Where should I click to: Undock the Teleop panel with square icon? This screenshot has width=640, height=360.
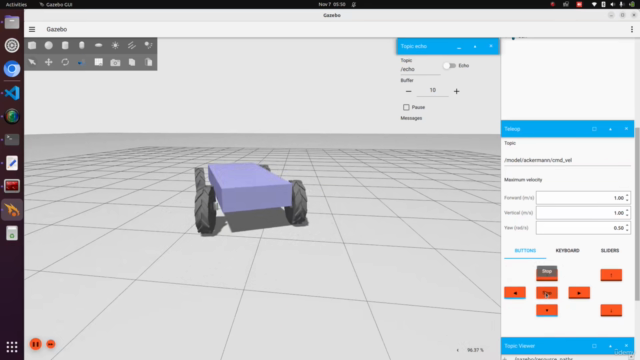(x=594, y=129)
